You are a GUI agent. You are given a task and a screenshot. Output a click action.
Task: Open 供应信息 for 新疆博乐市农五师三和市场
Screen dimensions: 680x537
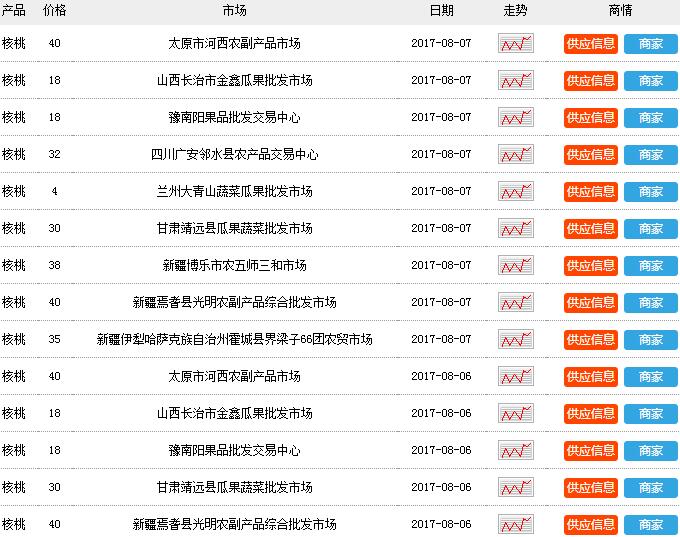coord(590,265)
